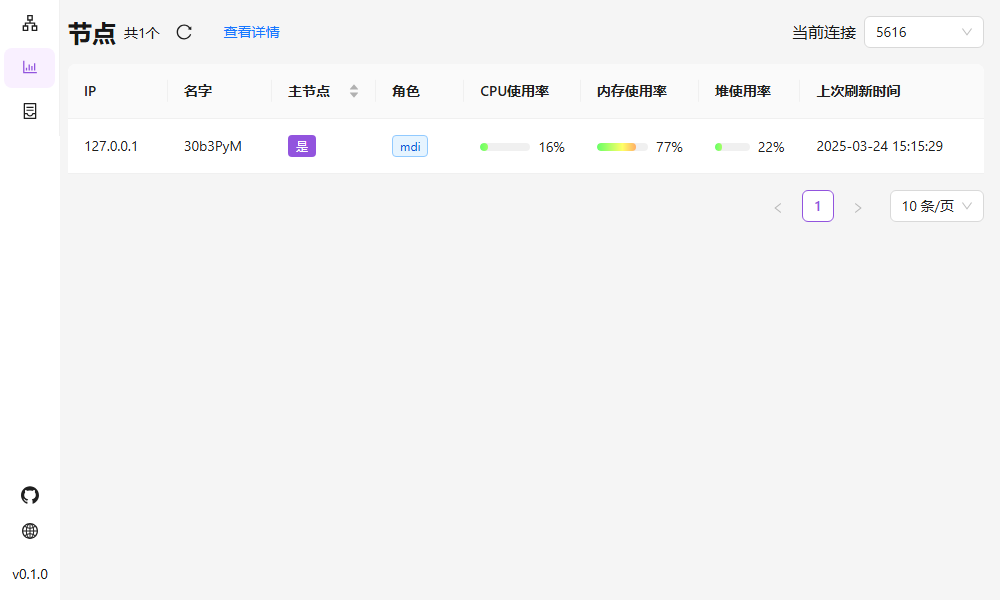The image size is (1000, 600).
Task: Click the mdi role tag
Action: click(x=409, y=146)
